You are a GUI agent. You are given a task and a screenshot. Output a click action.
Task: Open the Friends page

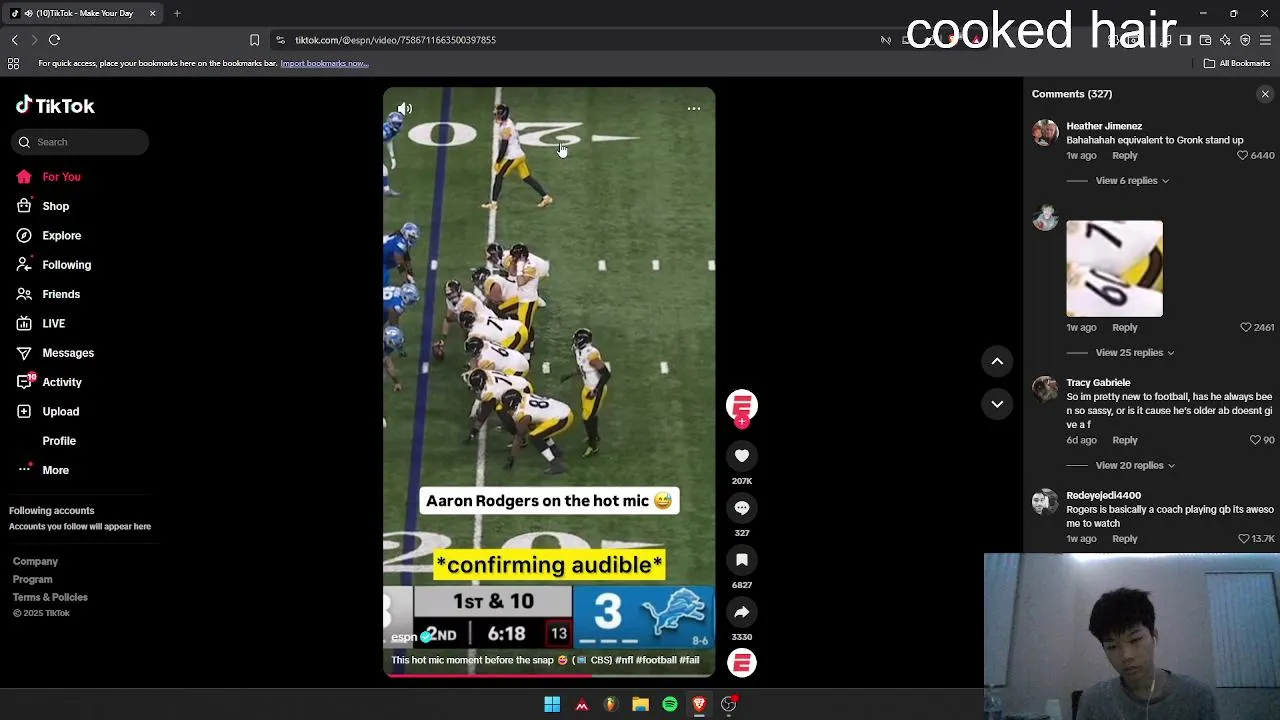[47, 294]
